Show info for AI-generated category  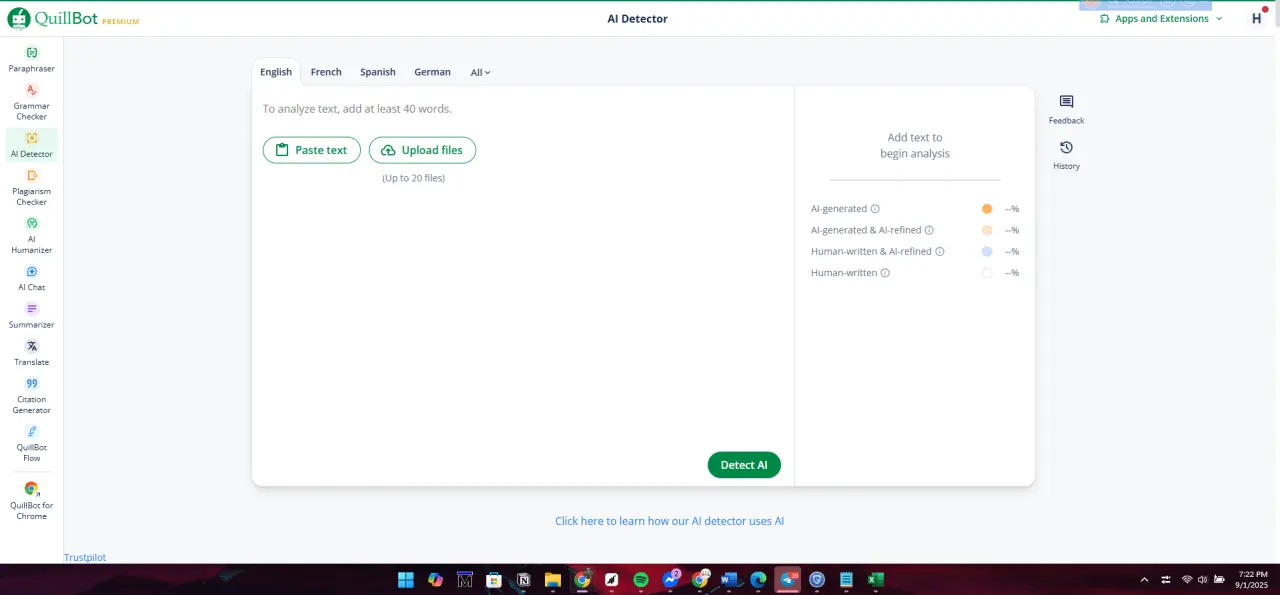(875, 209)
